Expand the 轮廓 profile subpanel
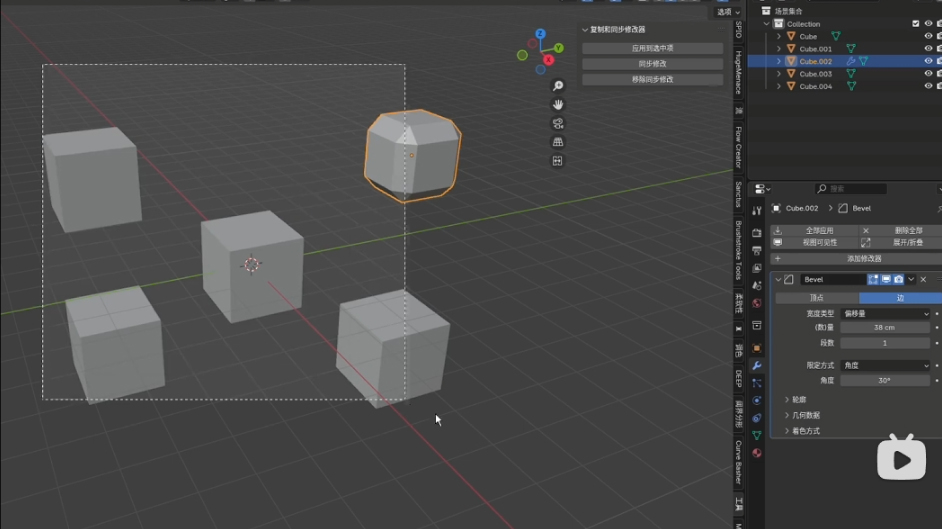This screenshot has height=529, width=942. coord(787,399)
